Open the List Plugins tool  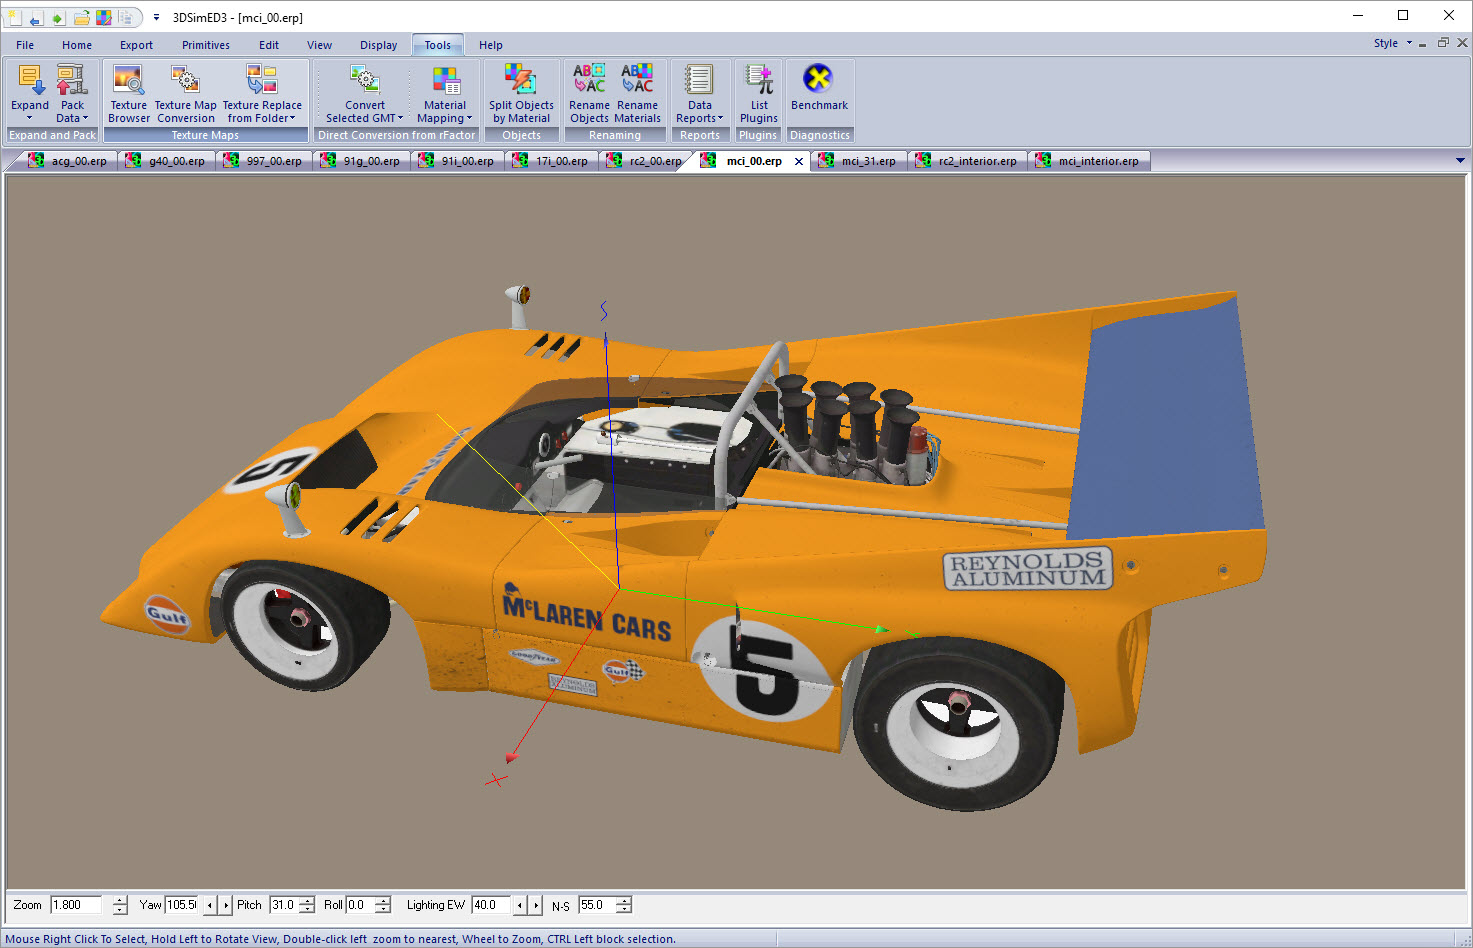759,92
